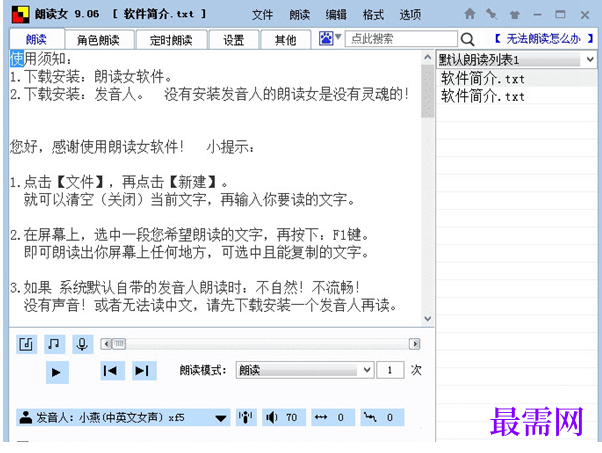Click the microphone recording icon
602x453 pixels.
pos(82,344)
